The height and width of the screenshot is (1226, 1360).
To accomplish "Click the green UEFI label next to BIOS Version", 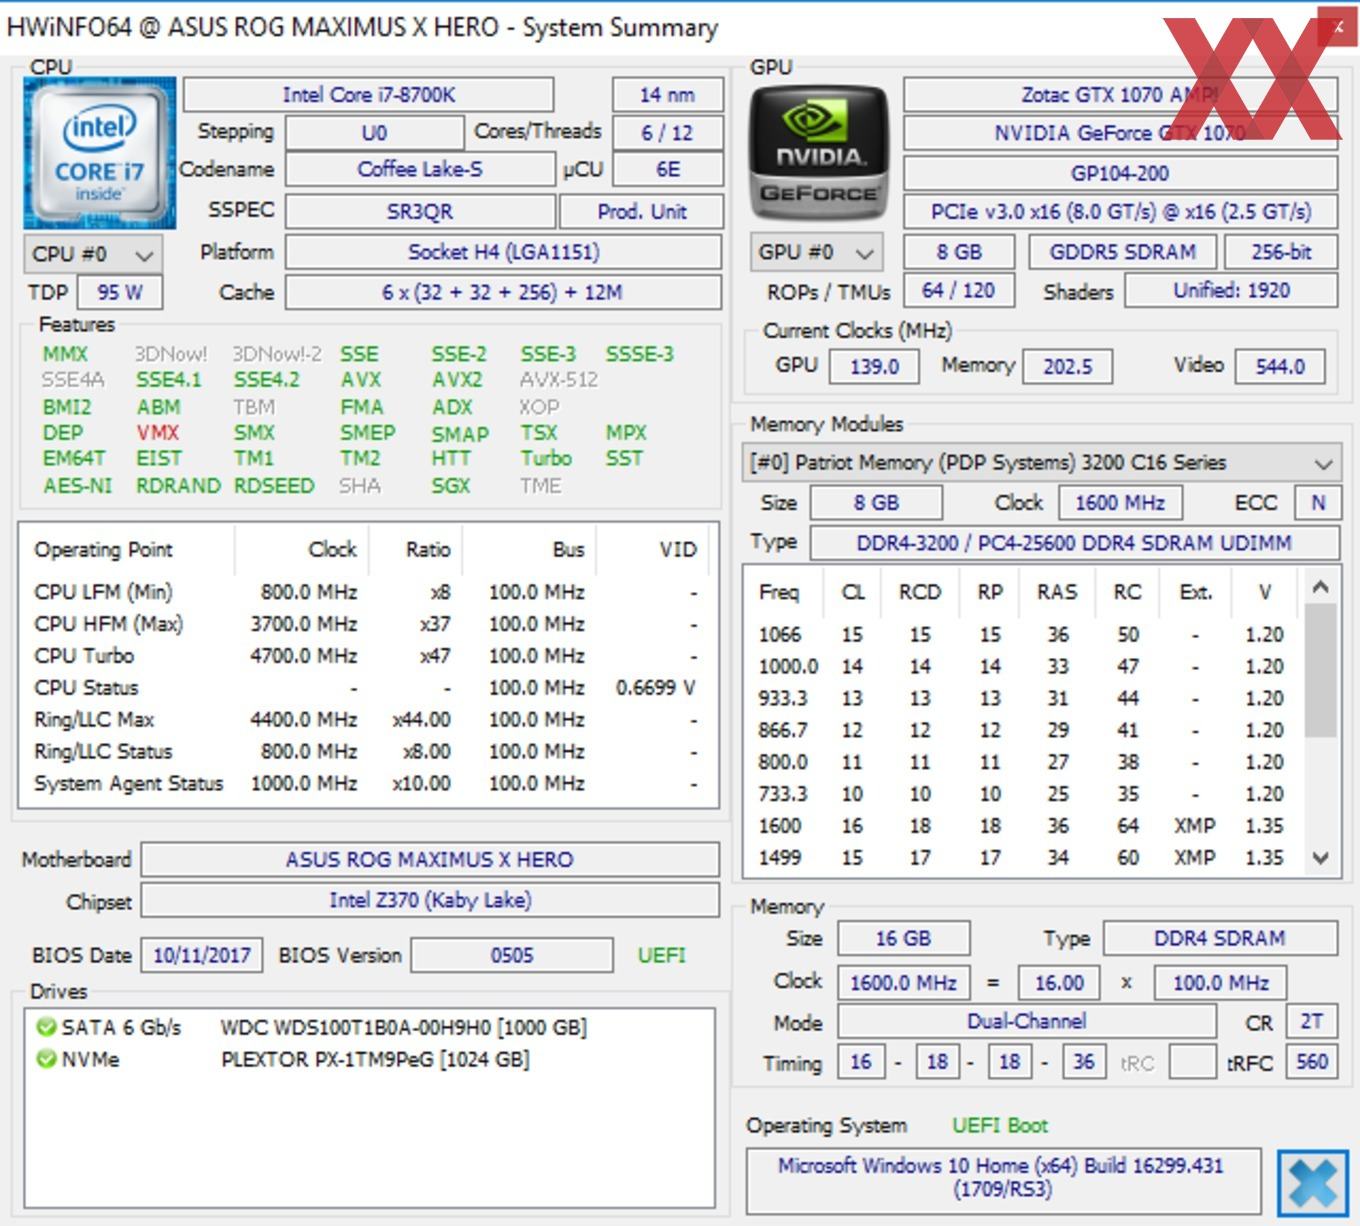I will [662, 955].
